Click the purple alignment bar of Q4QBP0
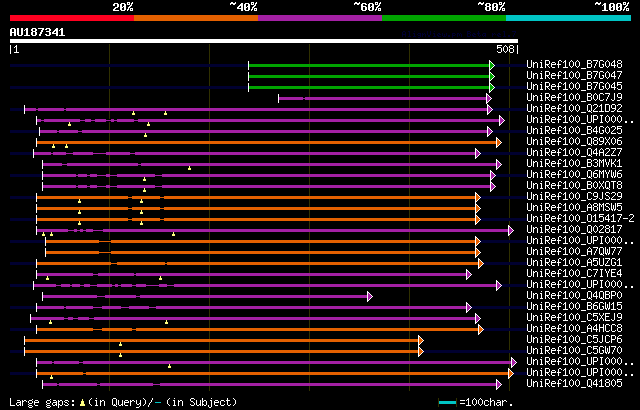This screenshot has height=410, width=640. coord(205,297)
